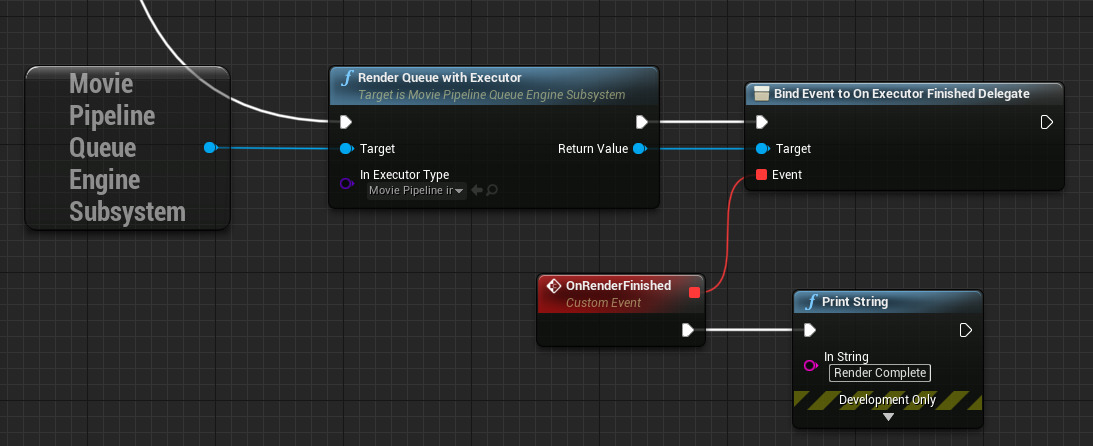This screenshot has height=446, width=1093.
Task: Click the use-selected-asset arrow beside executor dropdown
Action: click(477, 190)
